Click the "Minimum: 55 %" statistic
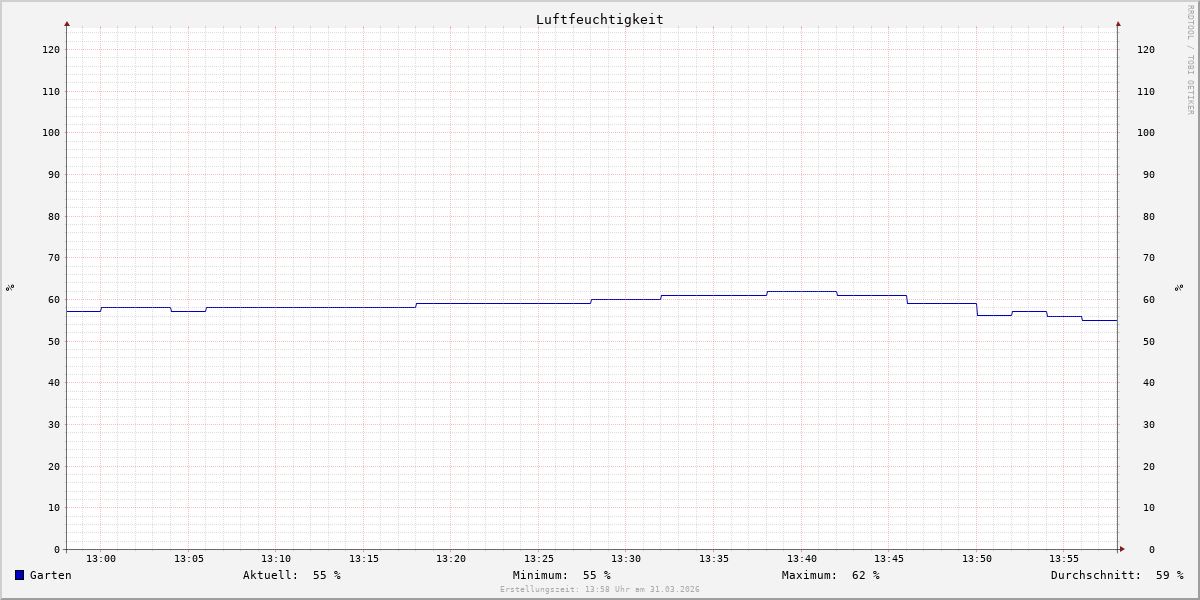This screenshot has width=1200, height=600. (x=562, y=575)
